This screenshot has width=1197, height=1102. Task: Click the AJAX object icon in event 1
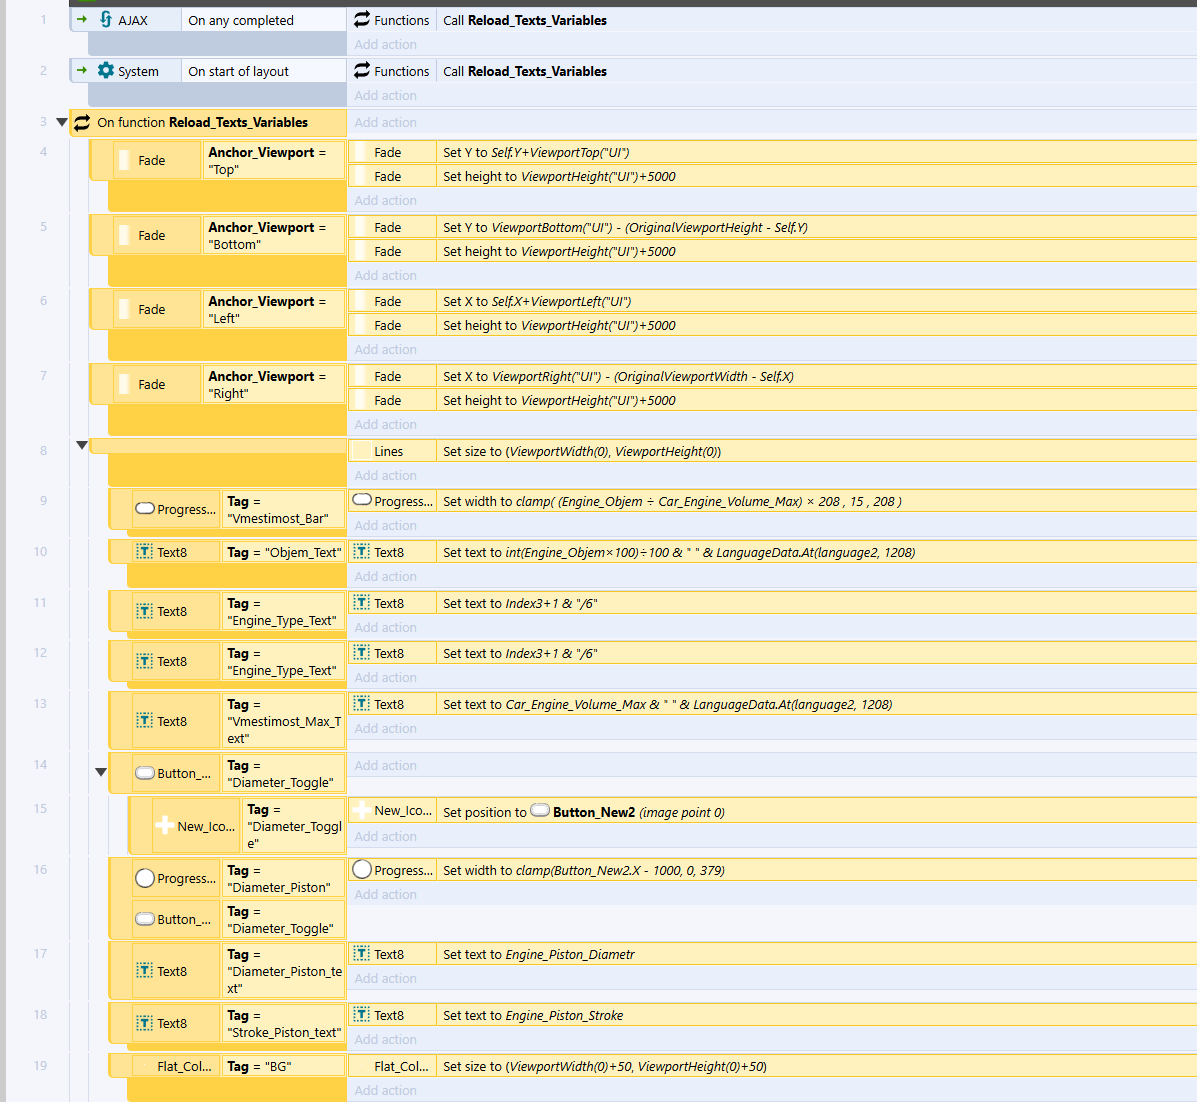point(106,20)
